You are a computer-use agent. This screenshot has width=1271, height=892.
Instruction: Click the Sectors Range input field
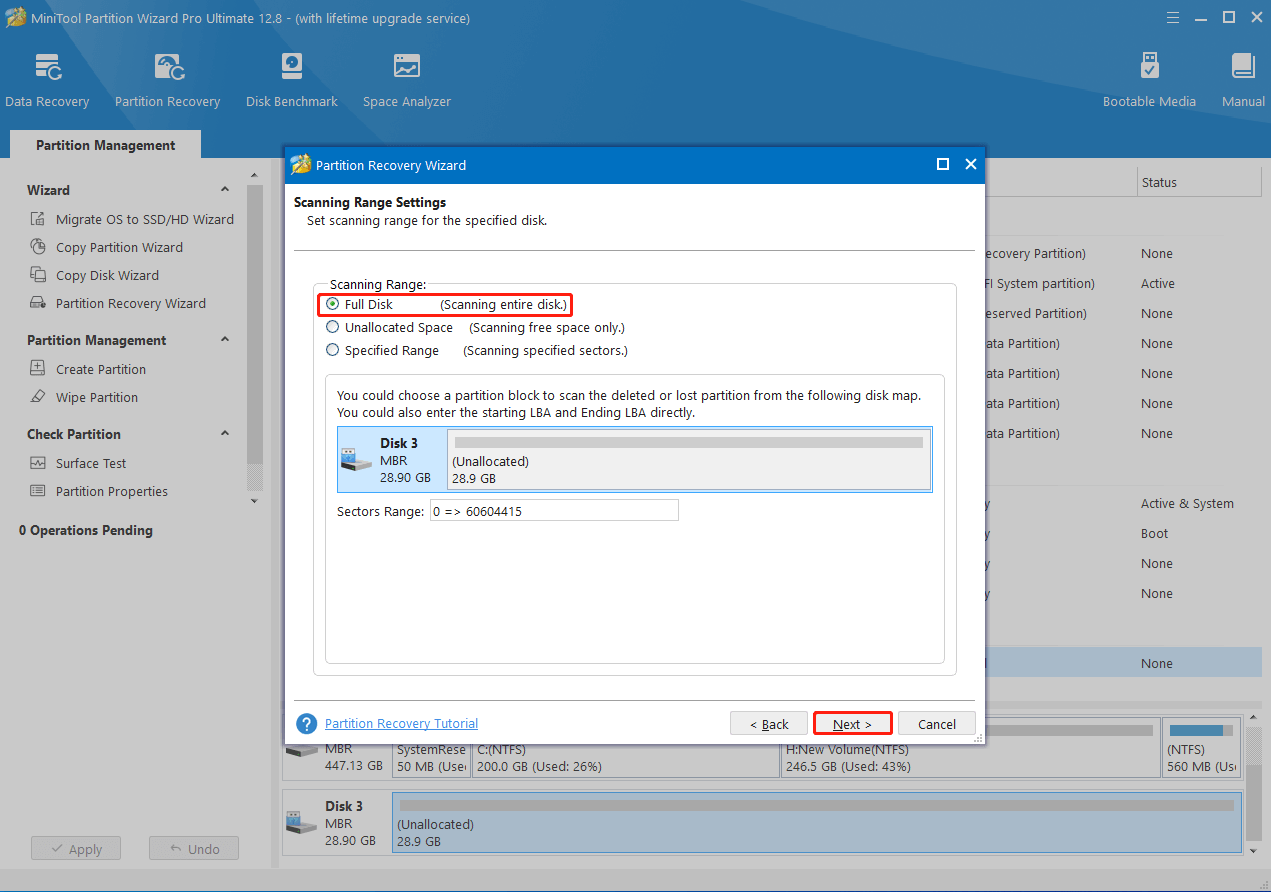point(553,511)
